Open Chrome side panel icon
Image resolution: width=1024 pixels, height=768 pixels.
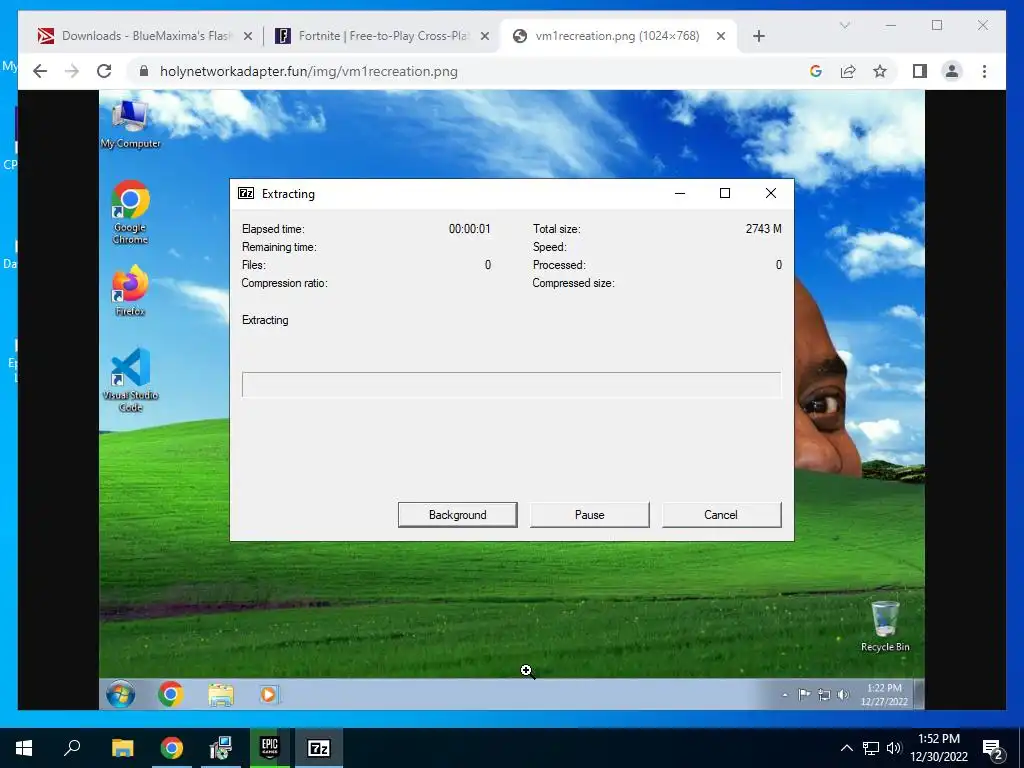coord(920,71)
